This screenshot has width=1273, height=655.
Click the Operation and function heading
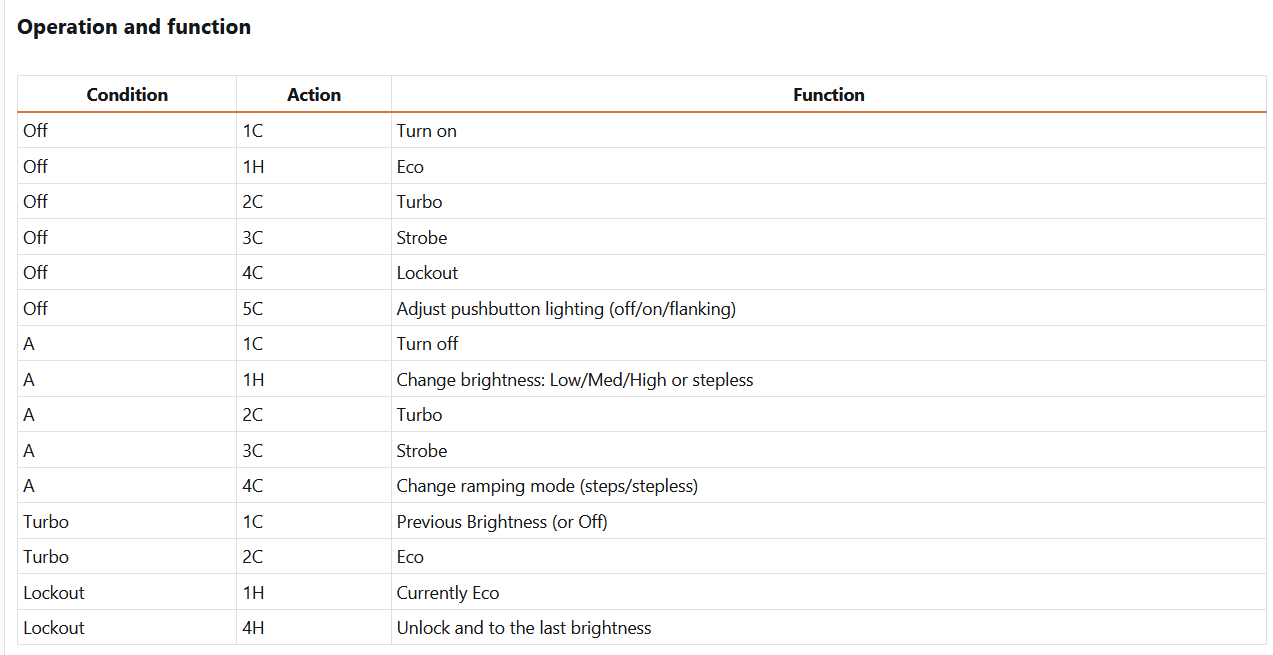coord(134,27)
